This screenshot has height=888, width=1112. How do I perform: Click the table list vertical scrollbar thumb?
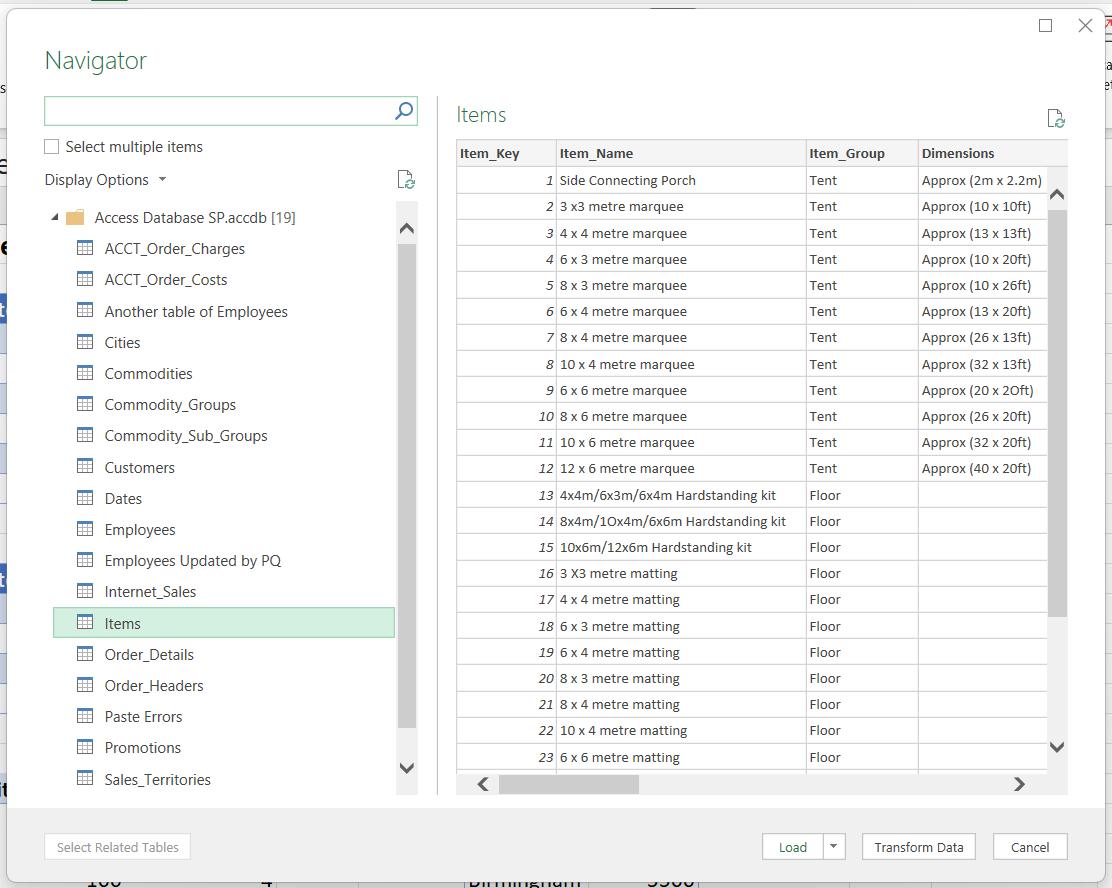[406, 486]
